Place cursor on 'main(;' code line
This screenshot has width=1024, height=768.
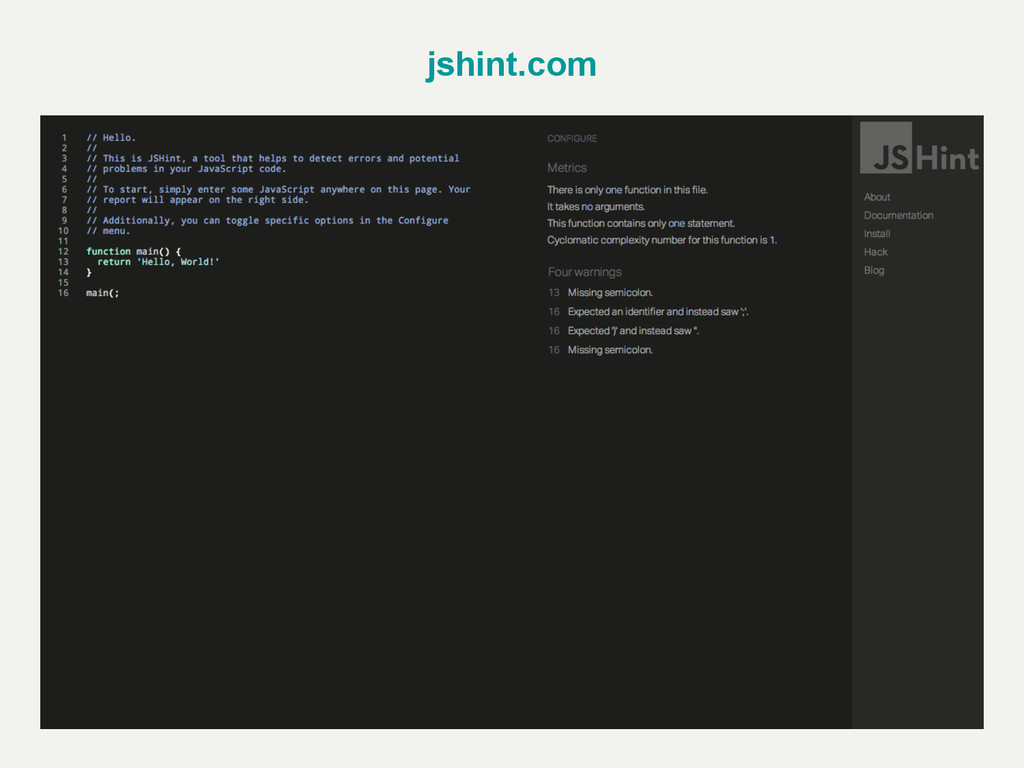[x=103, y=293]
